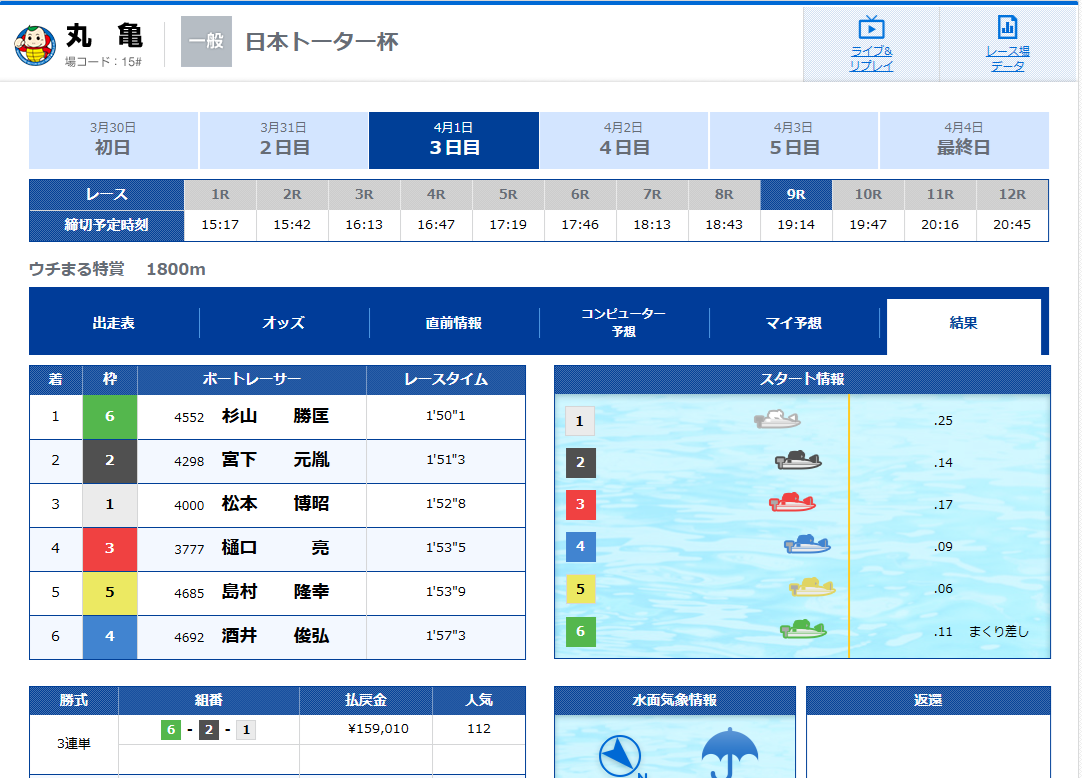Screen dimensions: 1082x778
Task: Click the ライブ&リプレイ link text
Action: pos(872,59)
